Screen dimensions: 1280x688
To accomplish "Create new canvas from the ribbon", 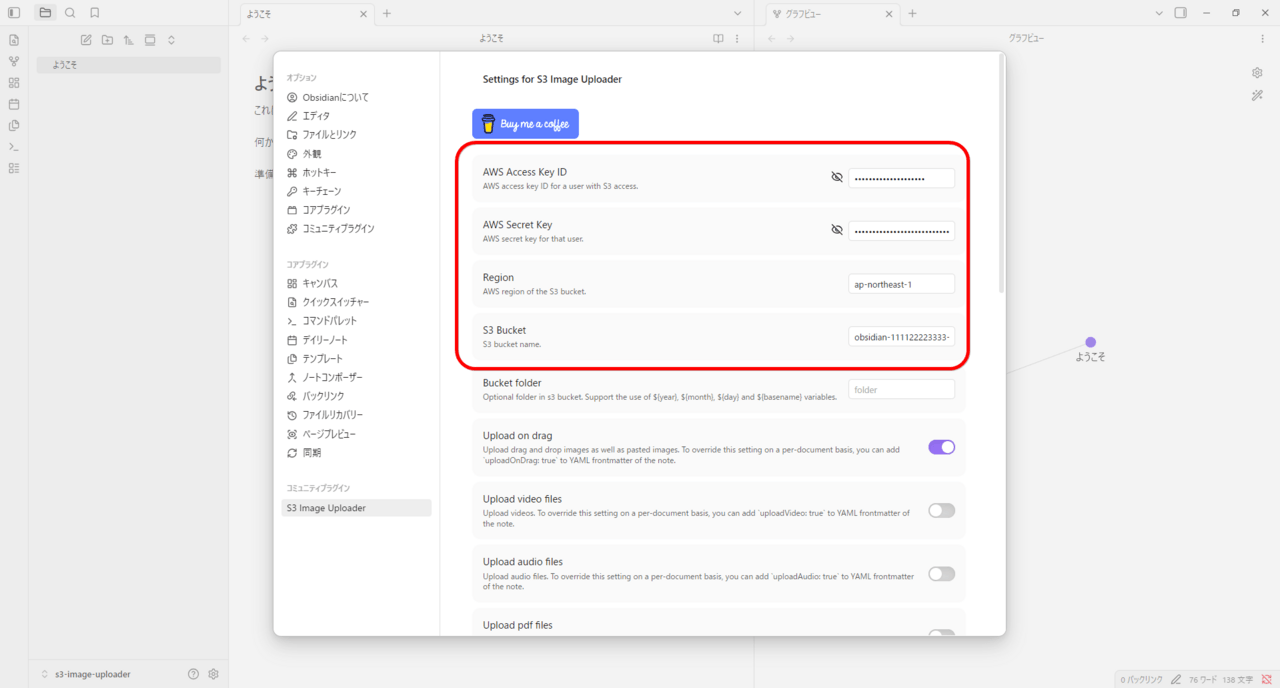I will point(14,83).
